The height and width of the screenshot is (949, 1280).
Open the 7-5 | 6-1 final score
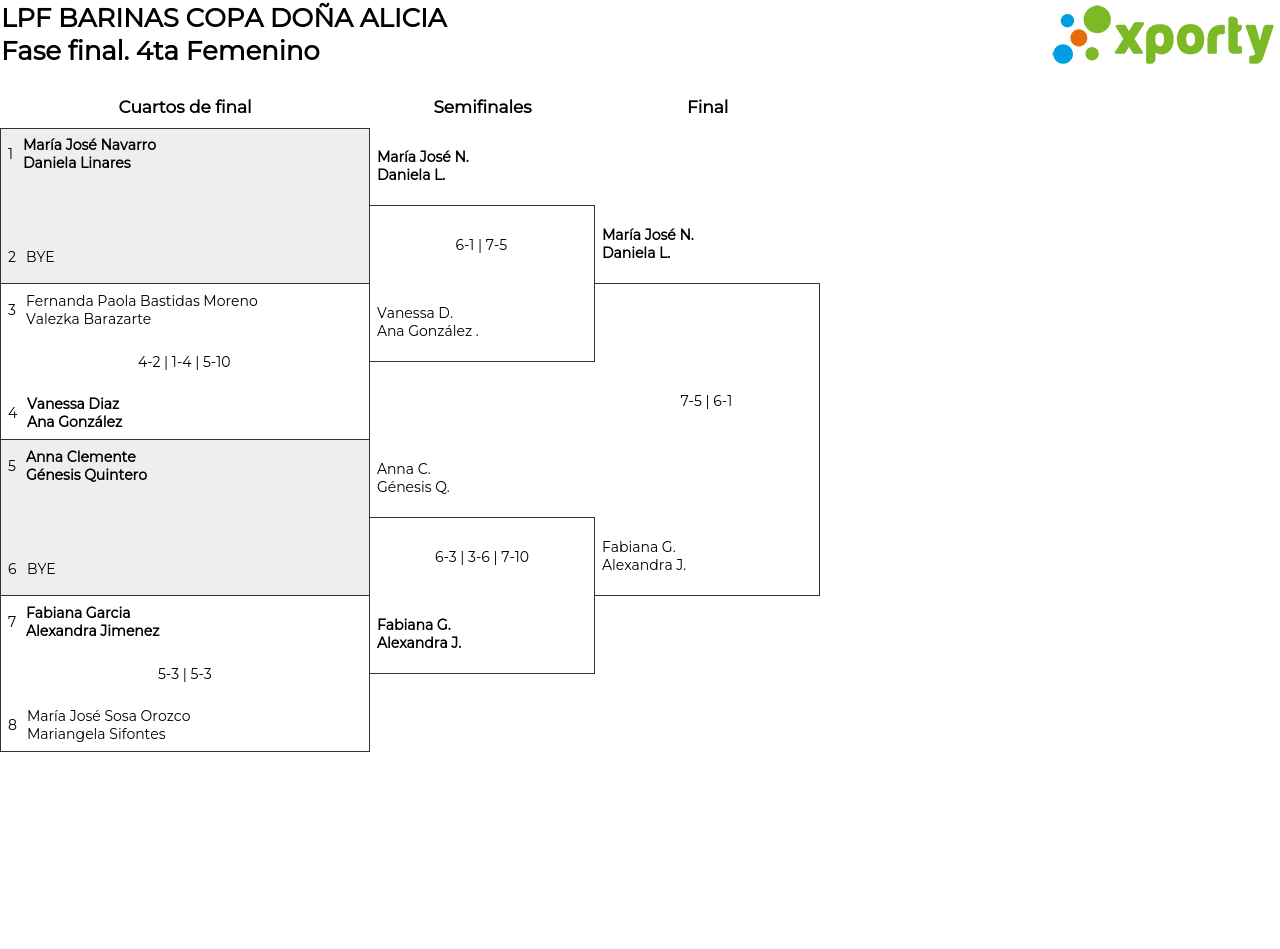tap(706, 401)
